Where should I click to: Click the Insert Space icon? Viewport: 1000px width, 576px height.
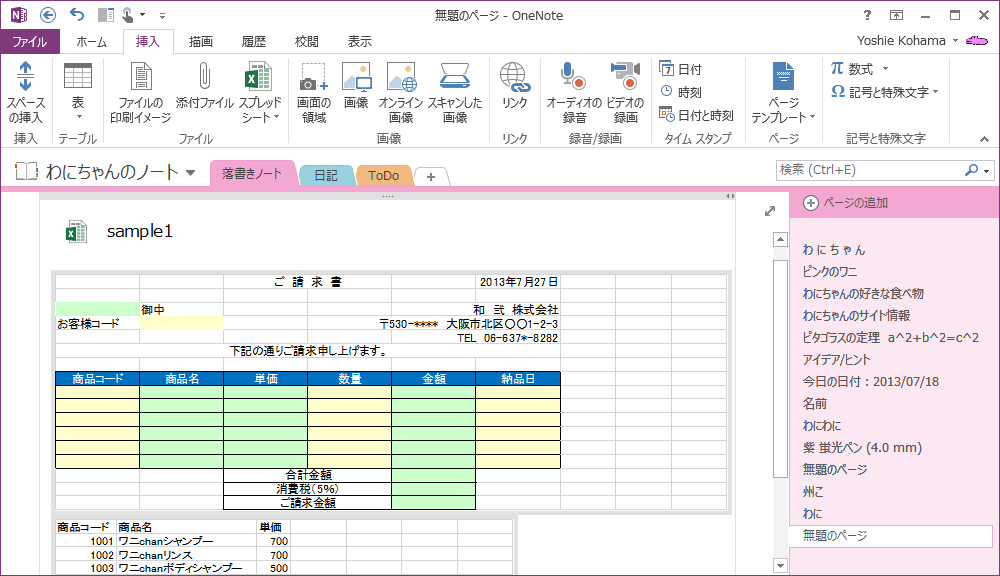tap(26, 77)
